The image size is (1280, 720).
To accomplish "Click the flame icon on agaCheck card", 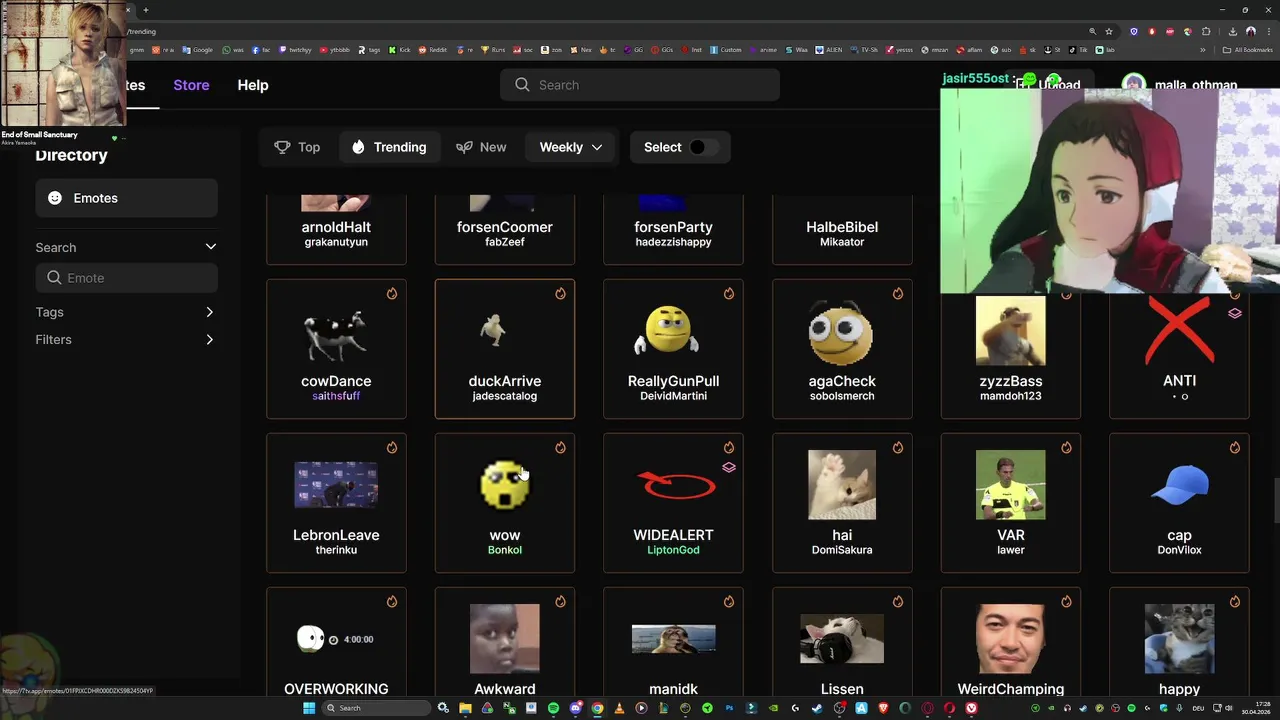I will click(897, 293).
